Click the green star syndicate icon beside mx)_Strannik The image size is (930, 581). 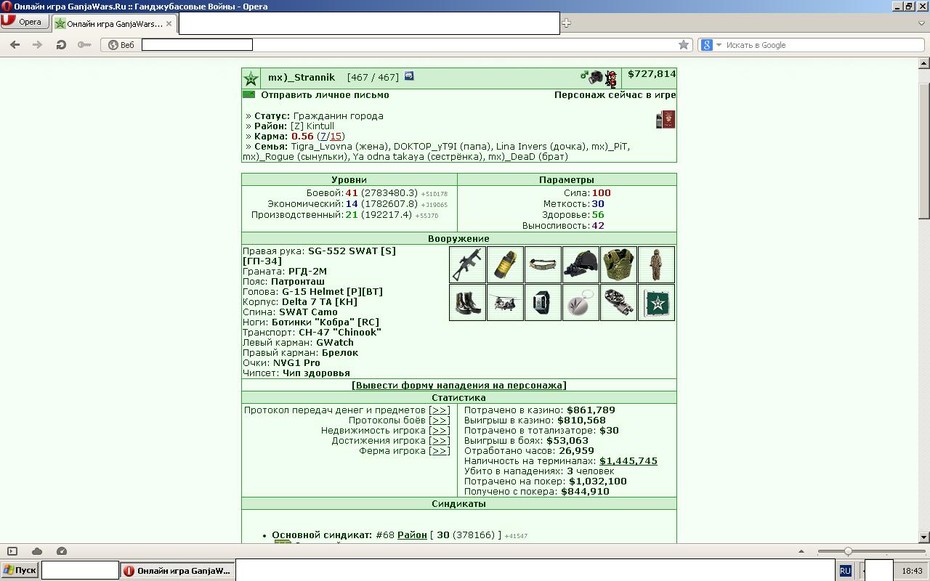pyautogui.click(x=251, y=78)
